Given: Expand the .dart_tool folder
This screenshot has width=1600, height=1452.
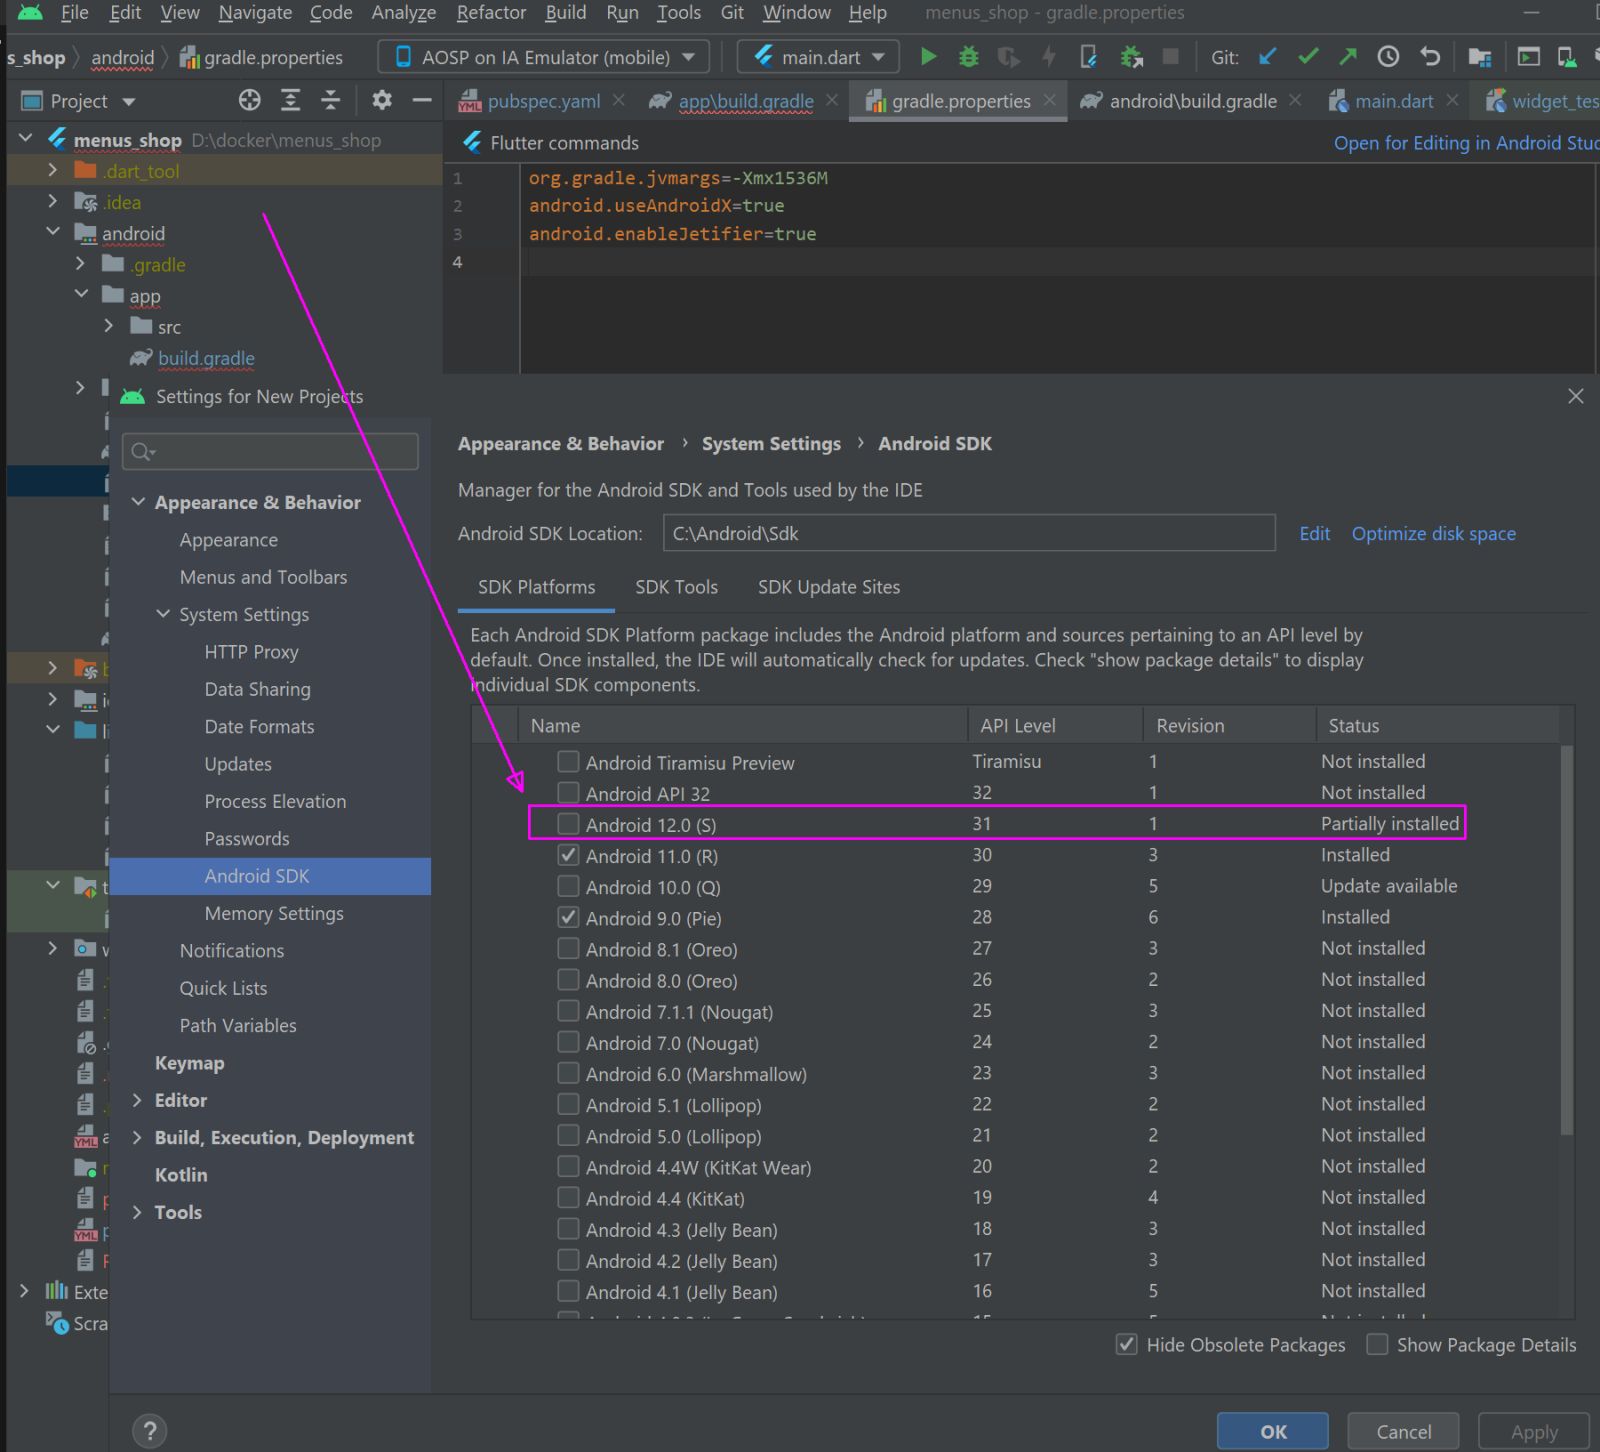Looking at the screenshot, I should 53,170.
